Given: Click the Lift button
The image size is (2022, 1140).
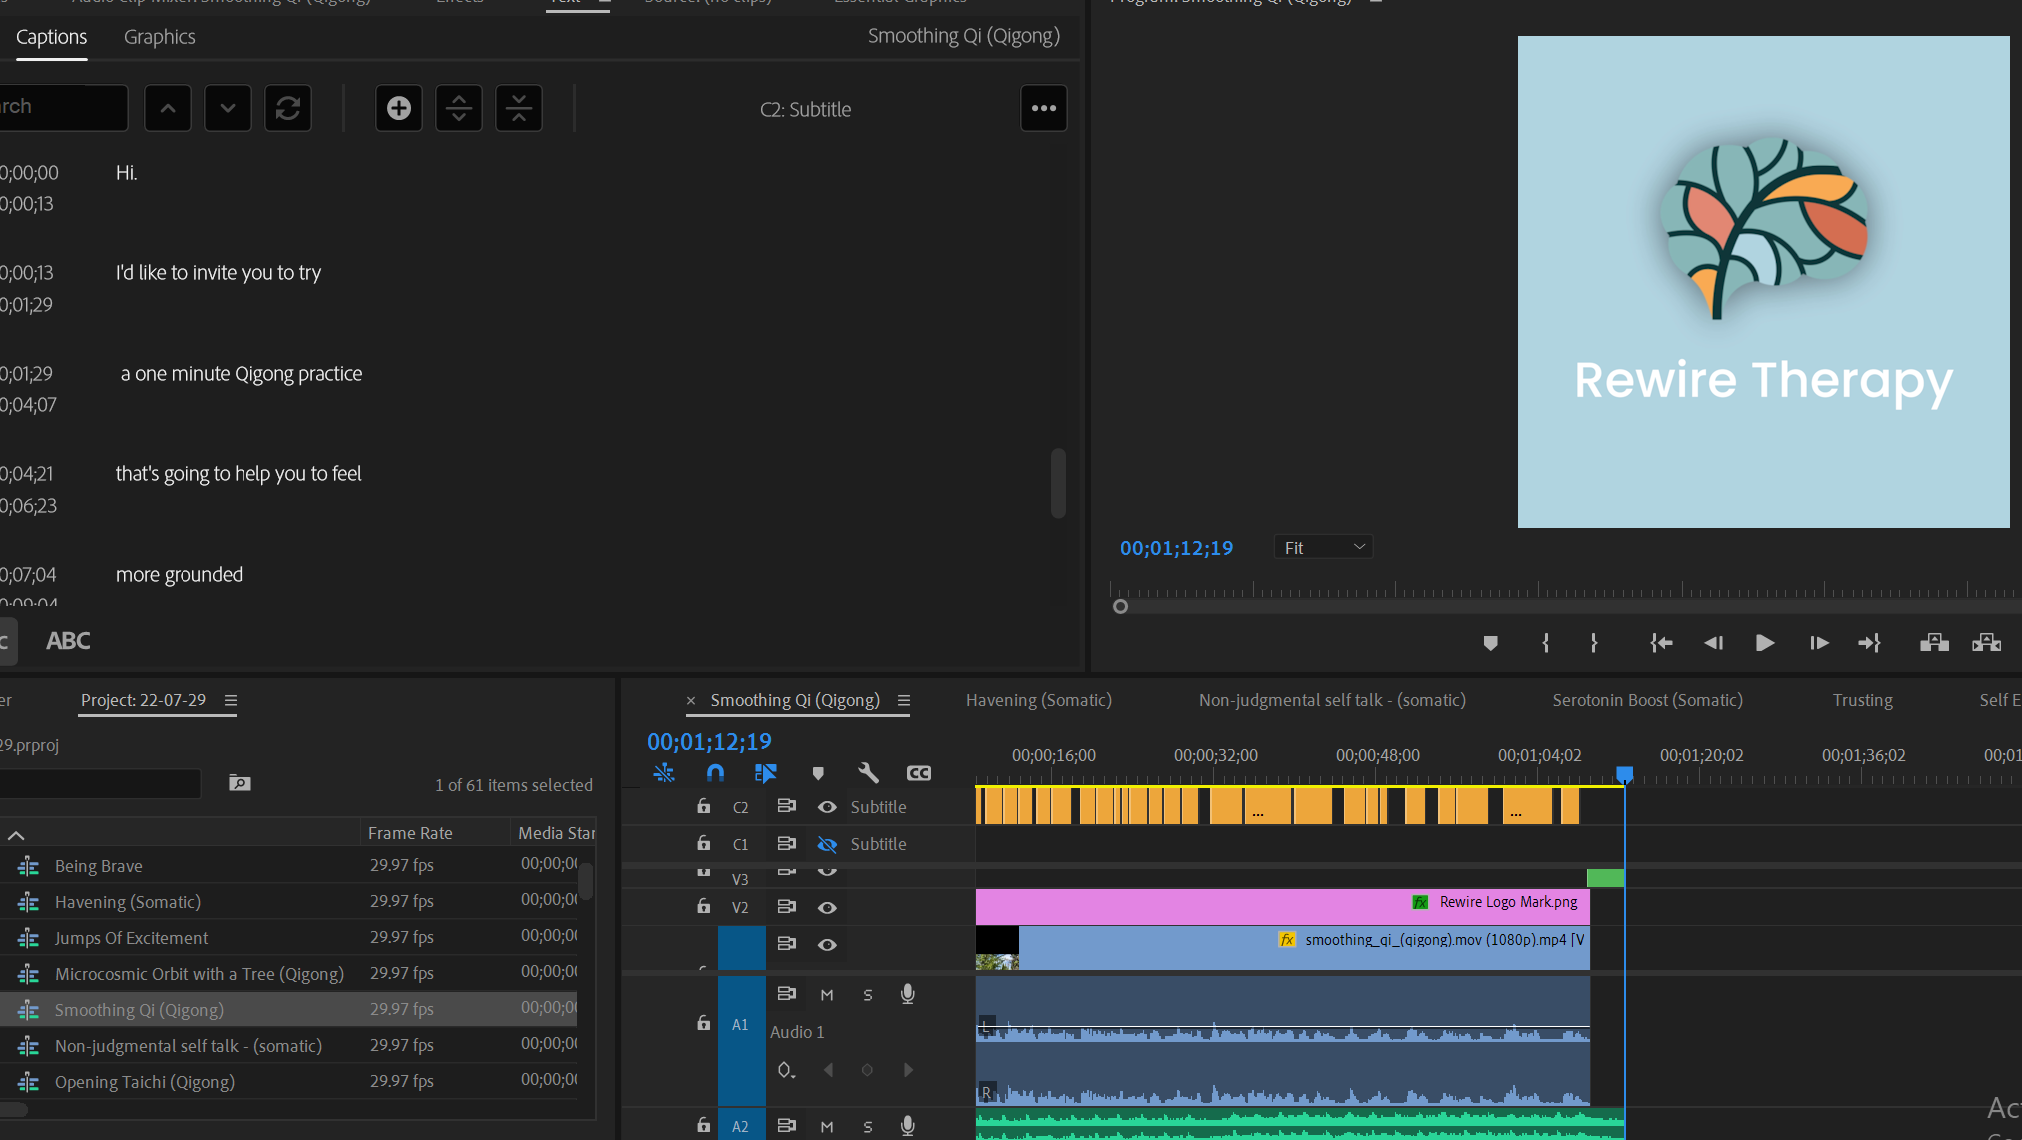Looking at the screenshot, I should [1934, 643].
